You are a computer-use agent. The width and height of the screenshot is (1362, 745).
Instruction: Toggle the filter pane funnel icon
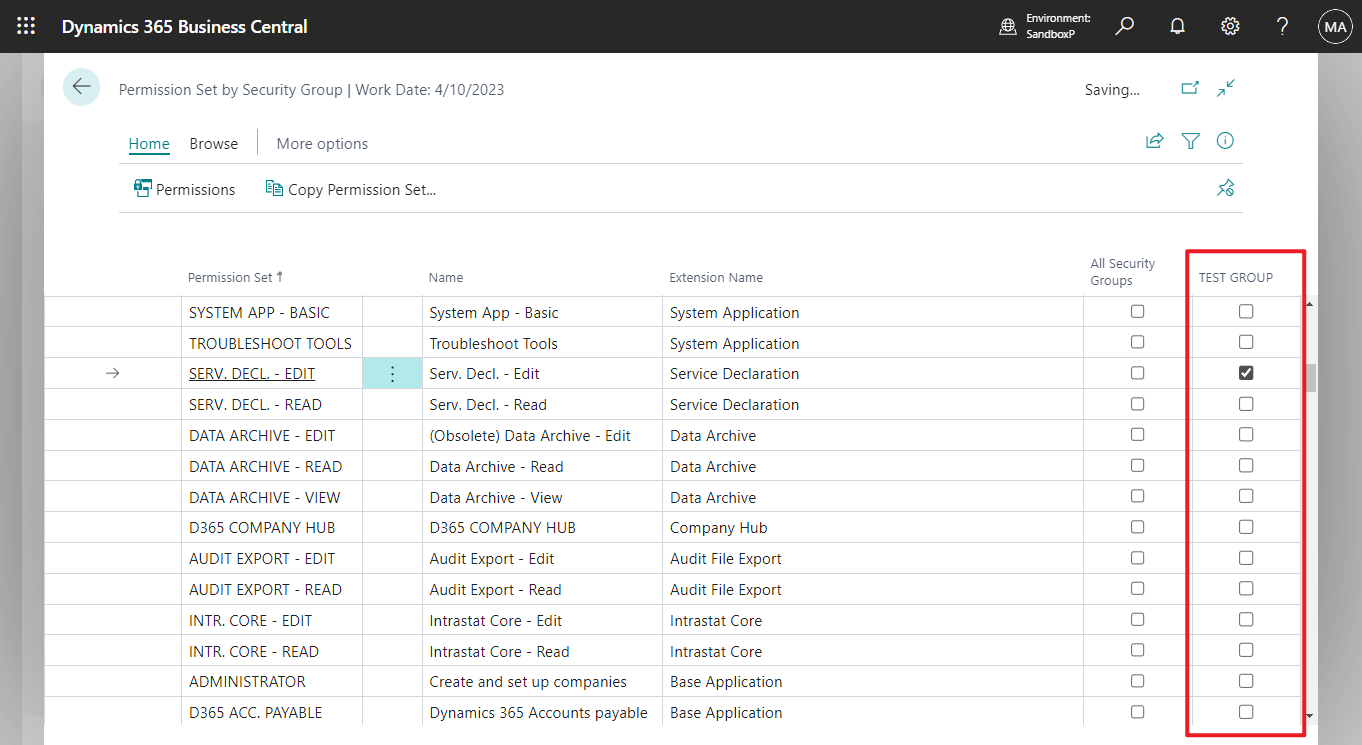(x=1190, y=141)
